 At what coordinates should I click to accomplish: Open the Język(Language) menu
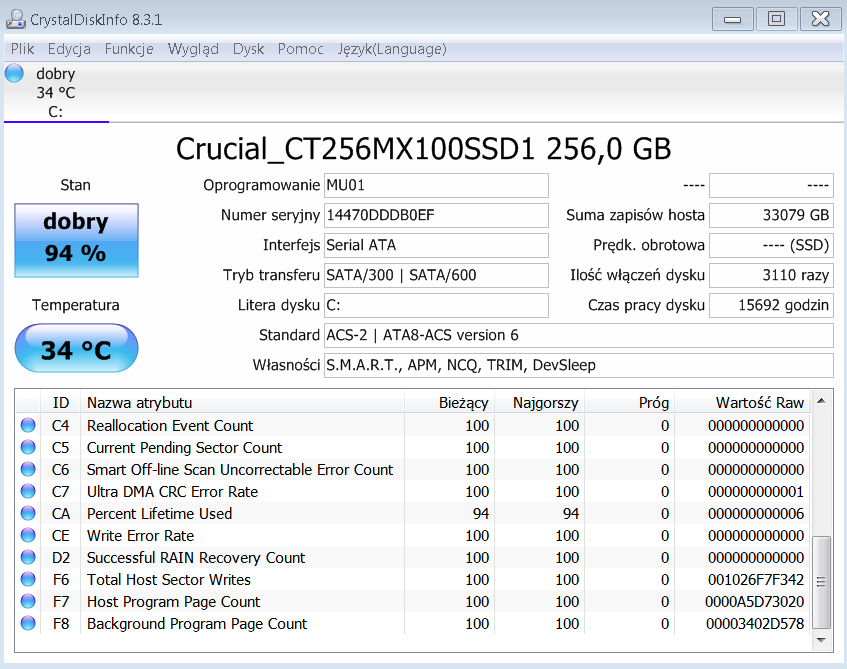(x=392, y=49)
